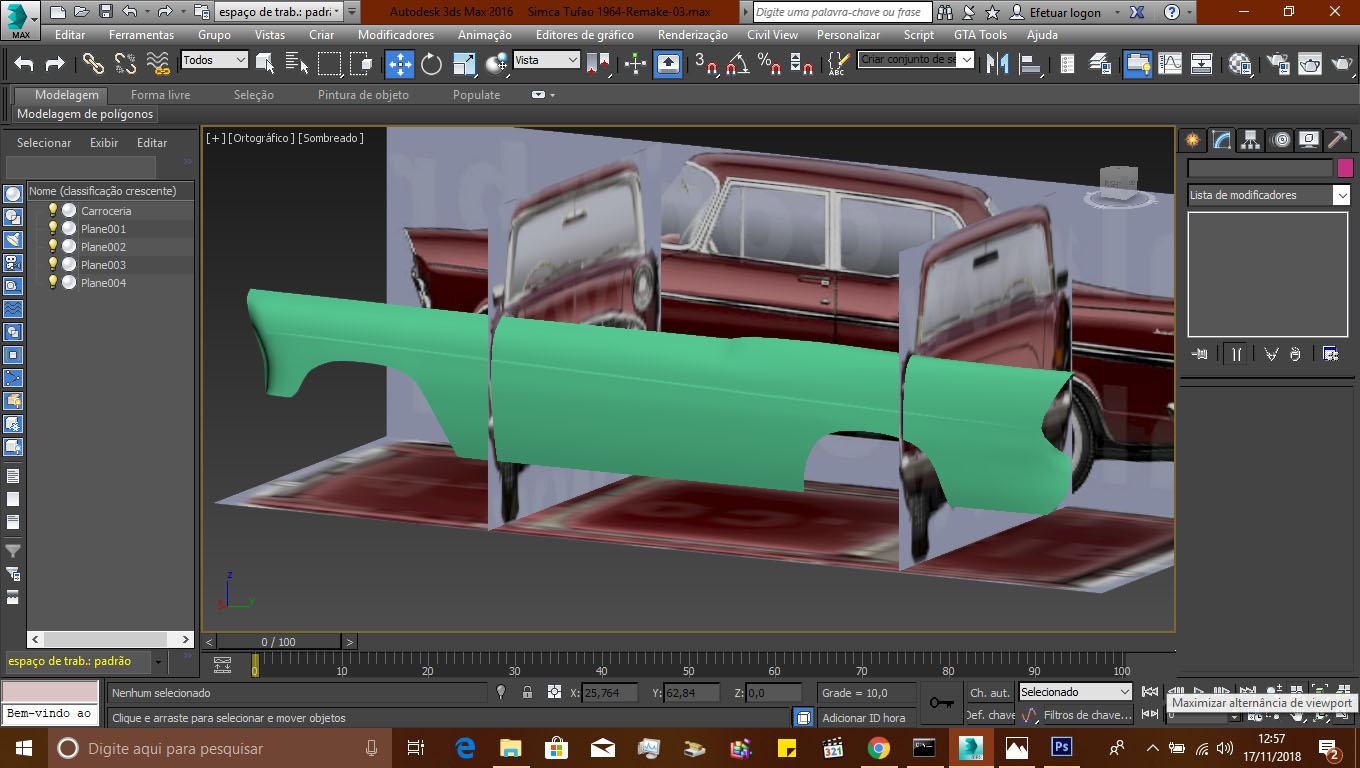Select the Rotate tool in main toolbar
Screen dimensions: 1360x768
click(431, 64)
